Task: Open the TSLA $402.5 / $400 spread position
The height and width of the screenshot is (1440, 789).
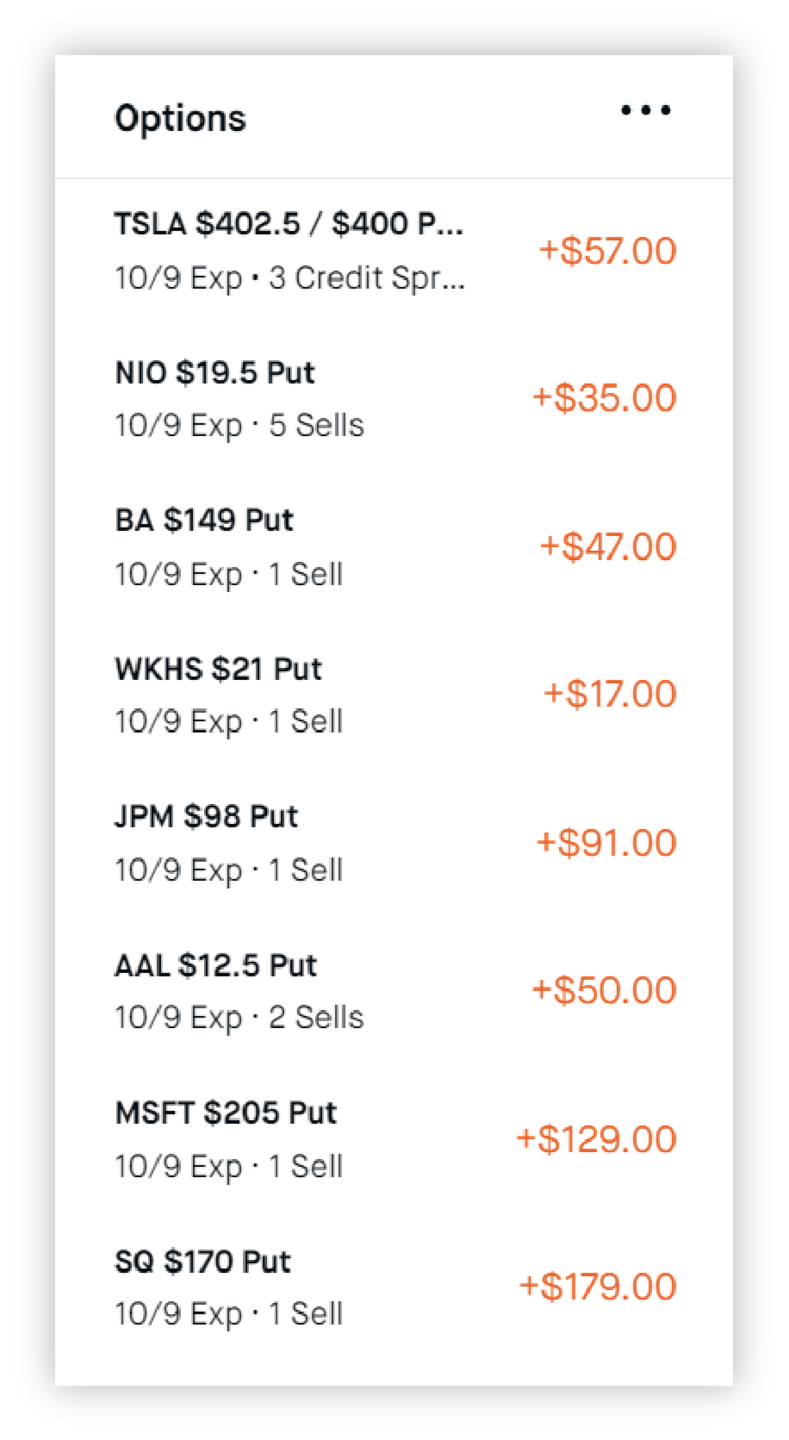Action: coord(289,224)
